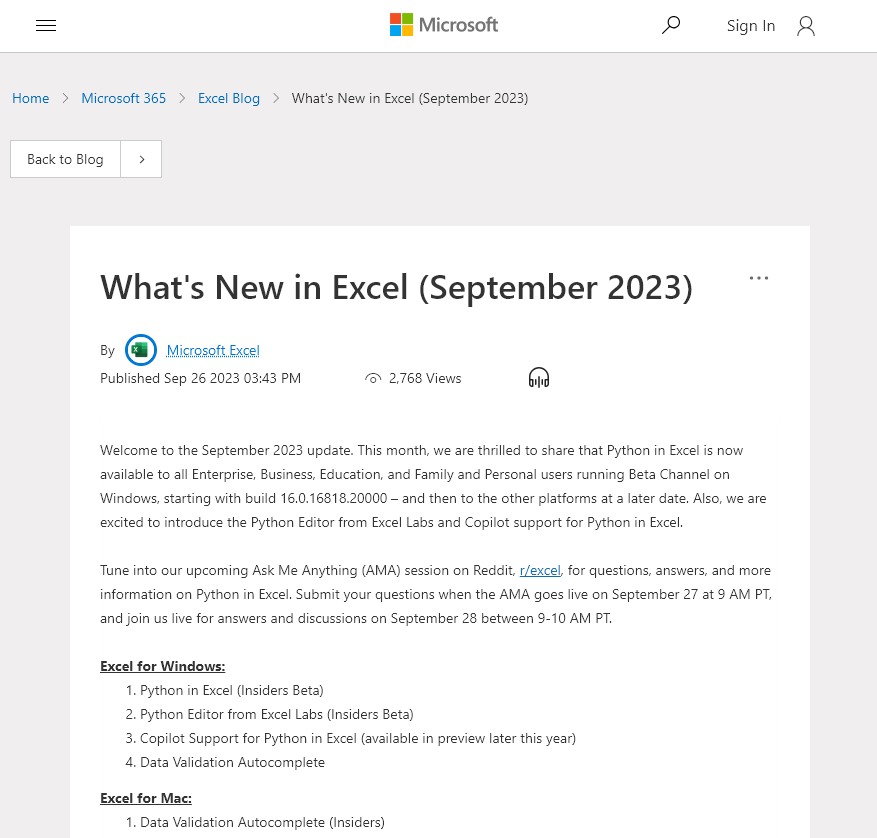
Task: Click the user account icon
Action: (806, 26)
